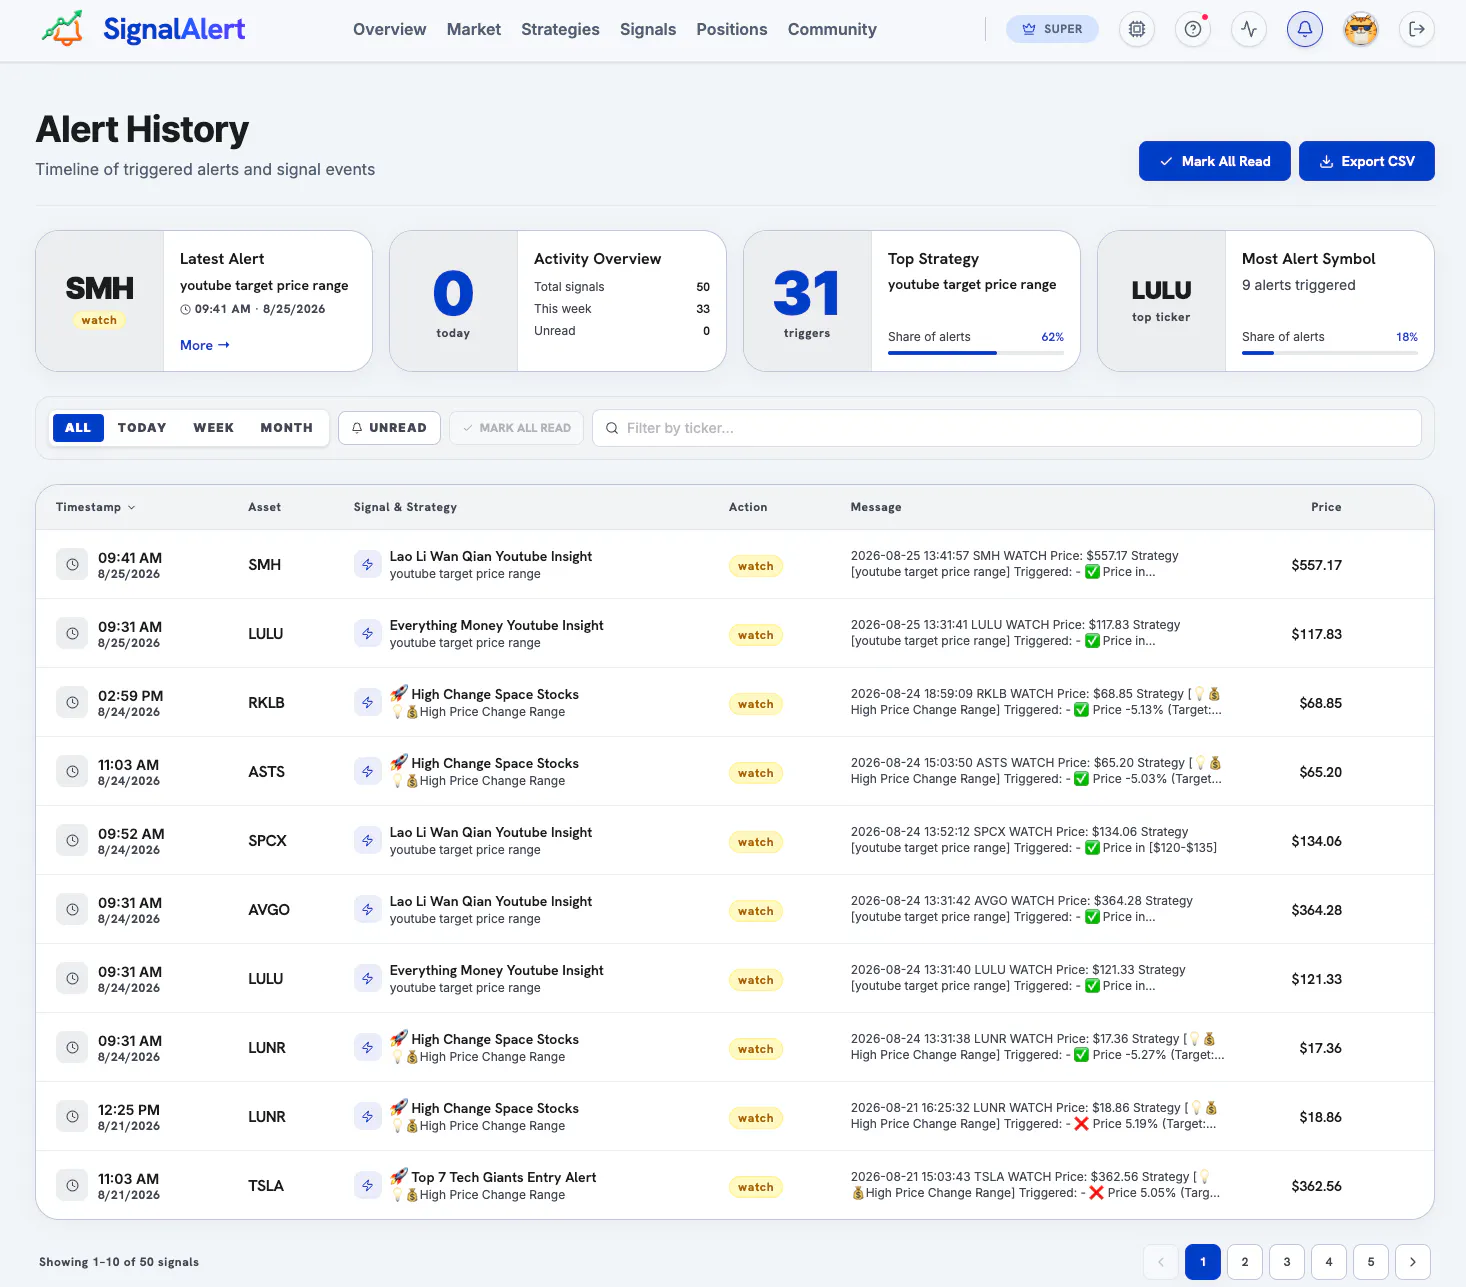The width and height of the screenshot is (1466, 1287).
Task: Click the Top 7 Tech Giants Entry Alert text
Action: 504,1177
